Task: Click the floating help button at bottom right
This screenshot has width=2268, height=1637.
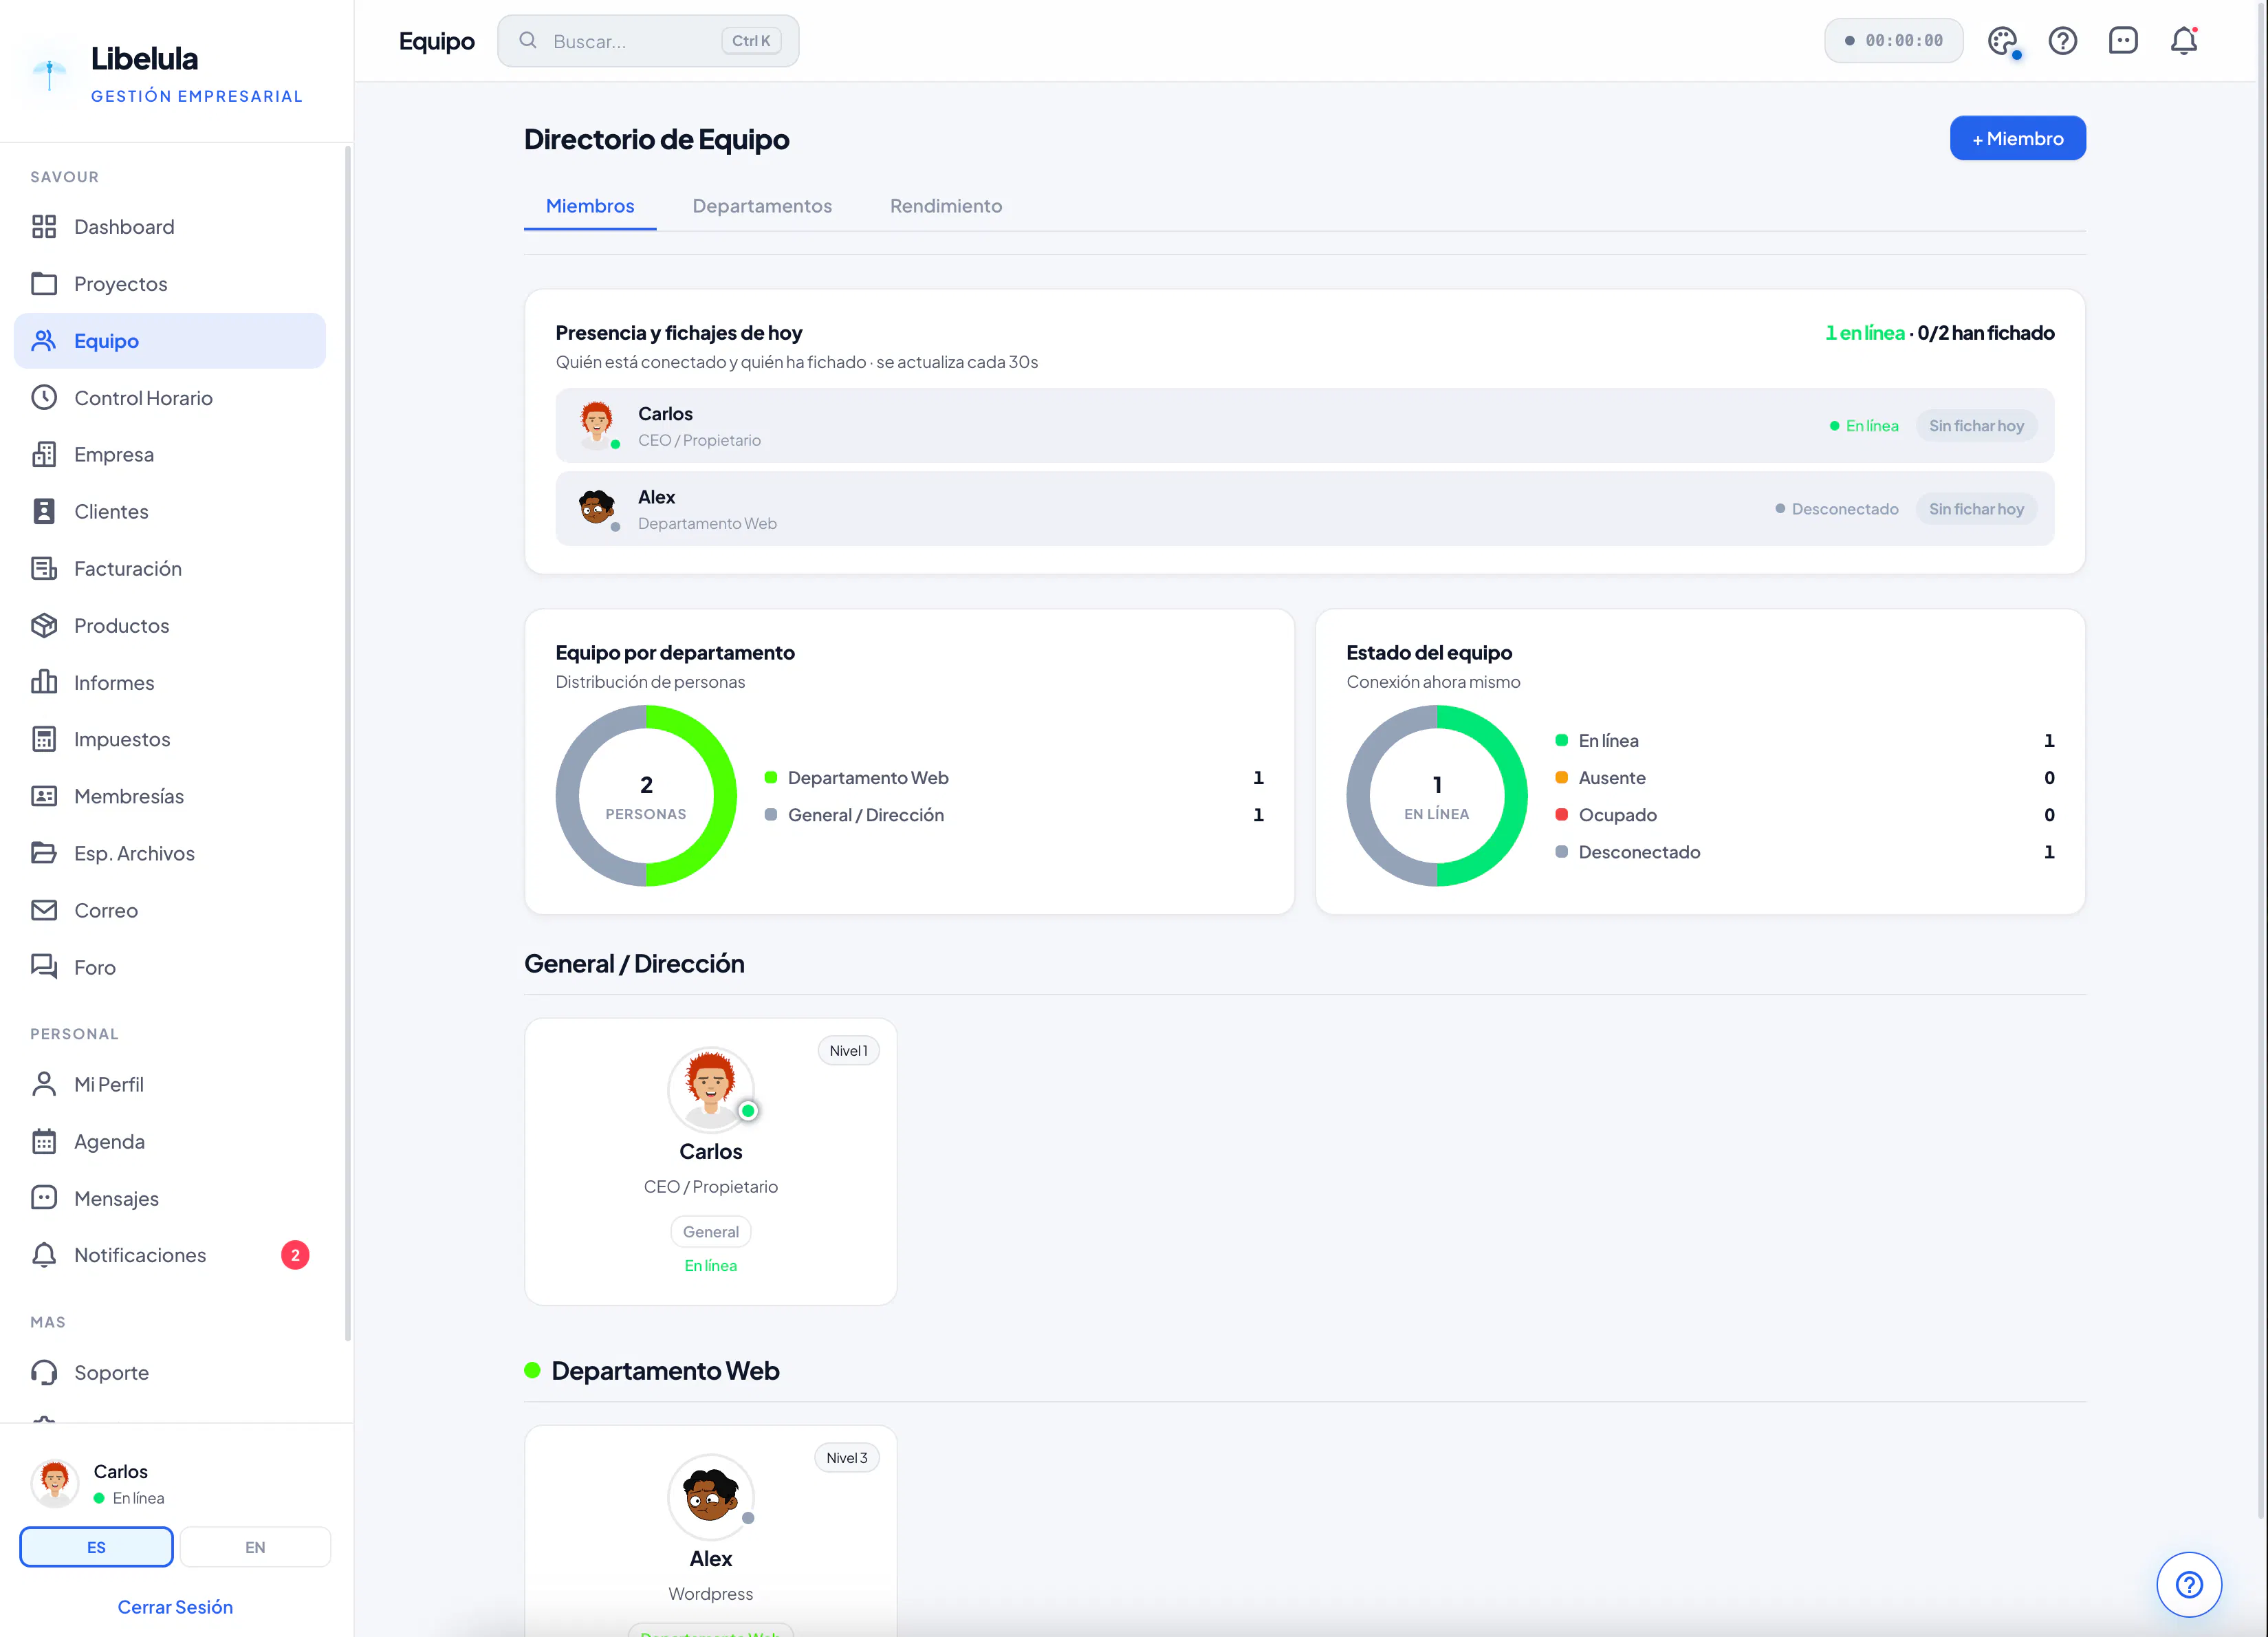Action: coord(2189,1584)
